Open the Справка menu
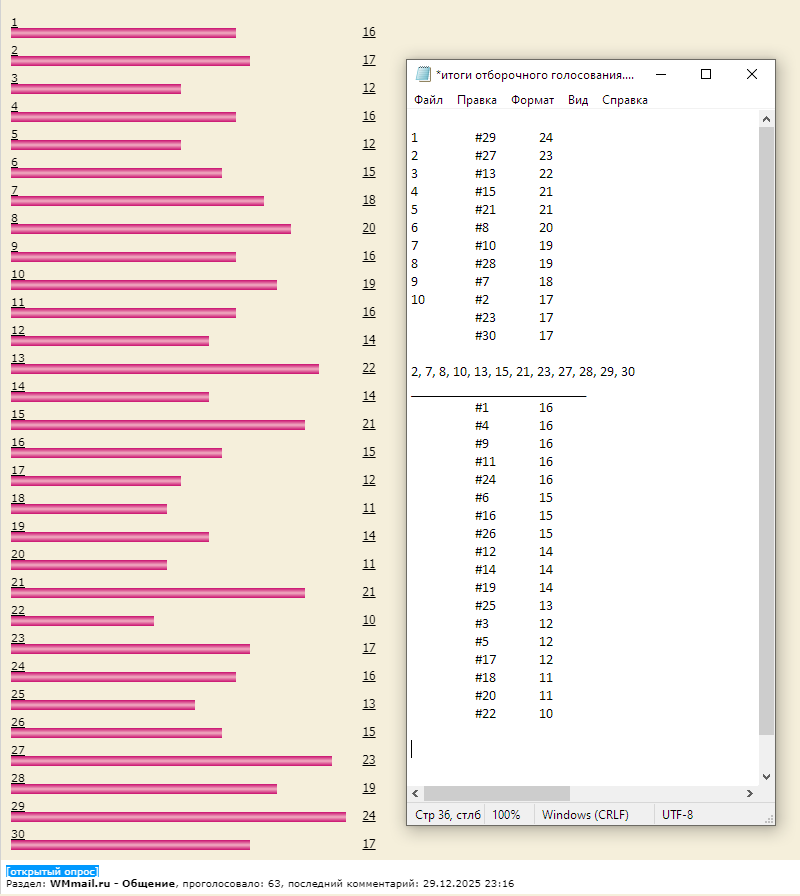 625,100
